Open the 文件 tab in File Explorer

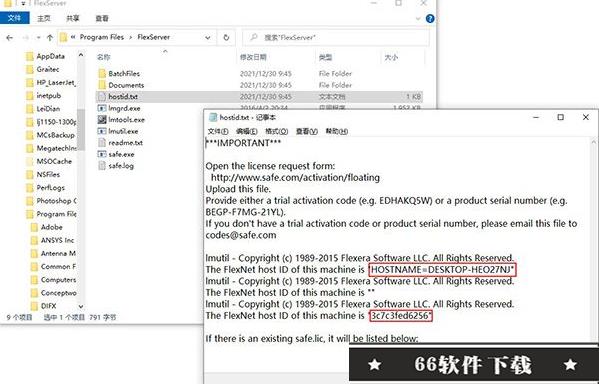(14, 18)
